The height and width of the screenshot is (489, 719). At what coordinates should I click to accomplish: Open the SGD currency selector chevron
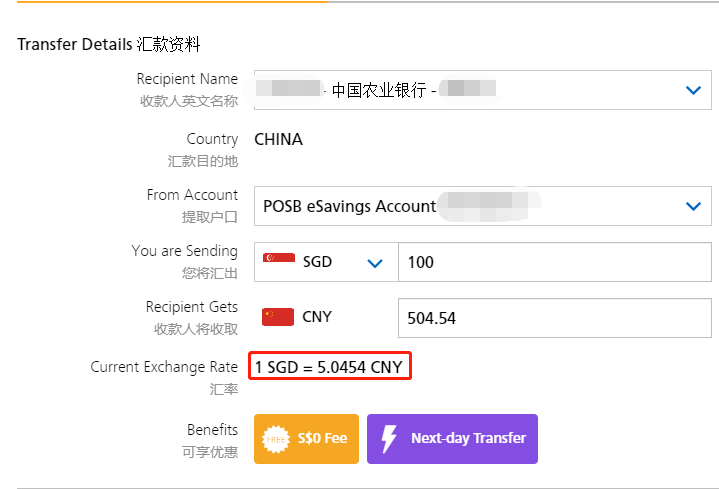[x=375, y=263]
